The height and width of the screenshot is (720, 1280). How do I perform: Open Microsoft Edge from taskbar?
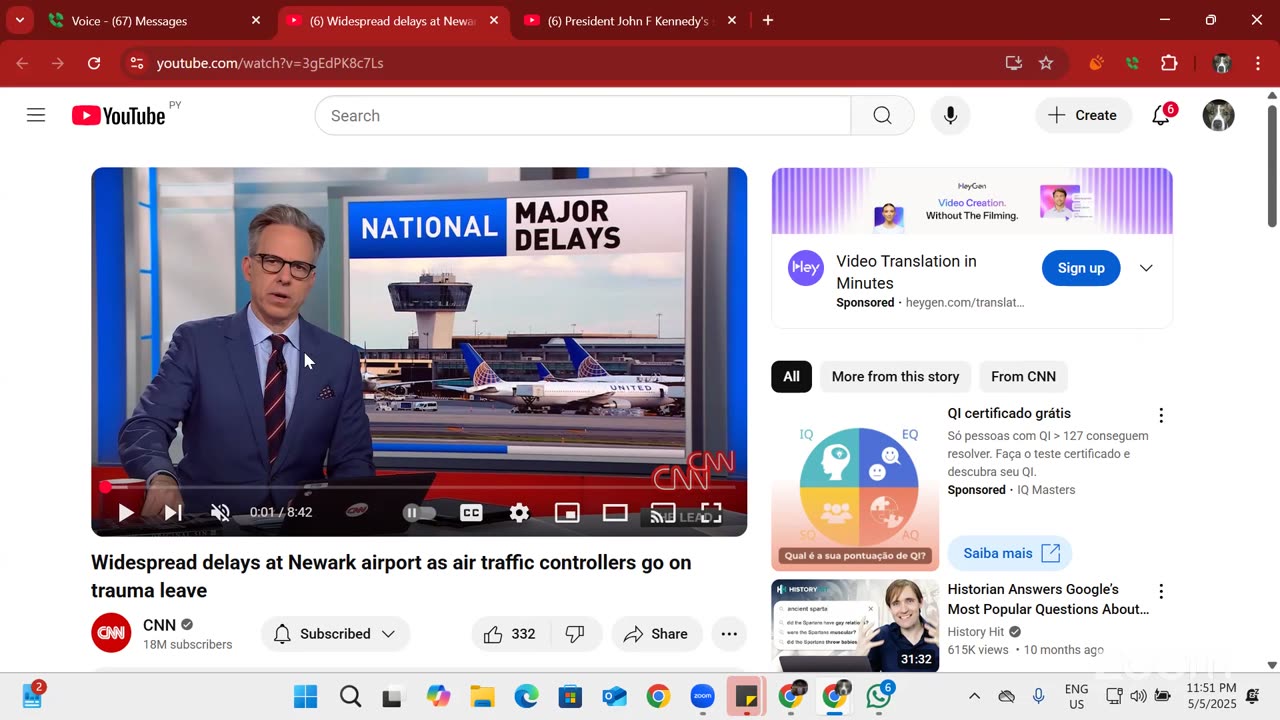coord(526,696)
